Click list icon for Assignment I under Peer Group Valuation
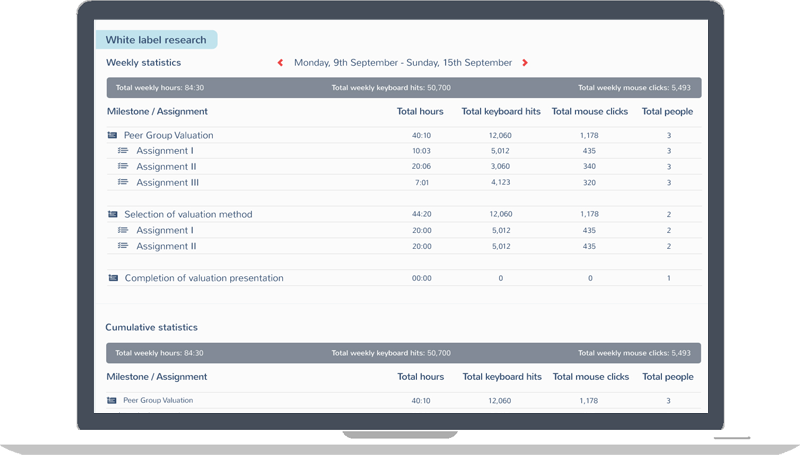Screen dimensions: 800x455 click(123, 151)
